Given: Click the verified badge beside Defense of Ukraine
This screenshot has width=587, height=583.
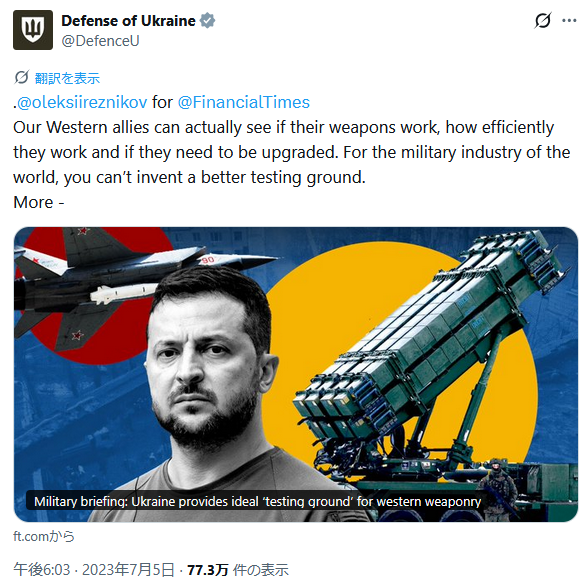Looking at the screenshot, I should (207, 21).
